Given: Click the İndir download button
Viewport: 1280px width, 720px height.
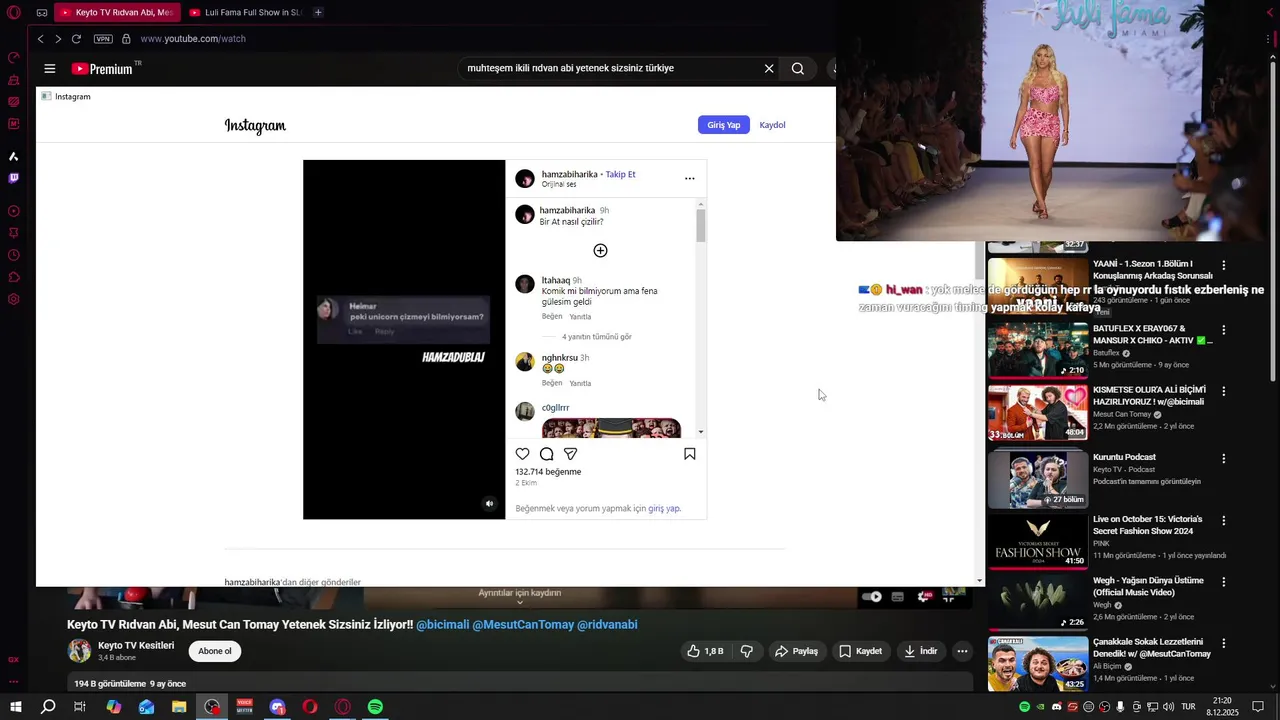Looking at the screenshot, I should [x=921, y=651].
